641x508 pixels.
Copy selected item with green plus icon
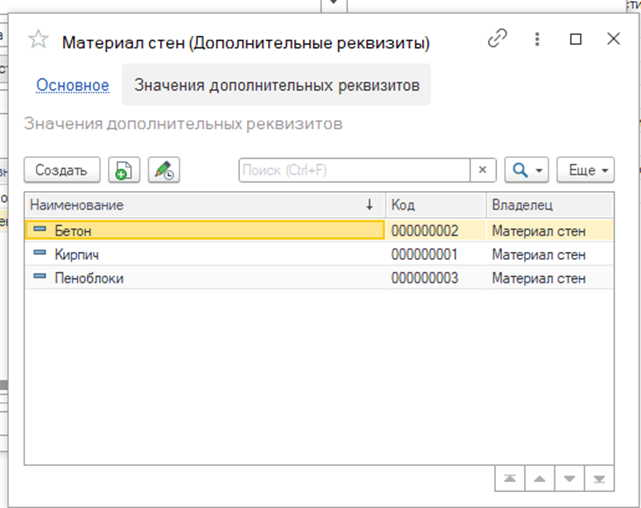click(x=124, y=170)
